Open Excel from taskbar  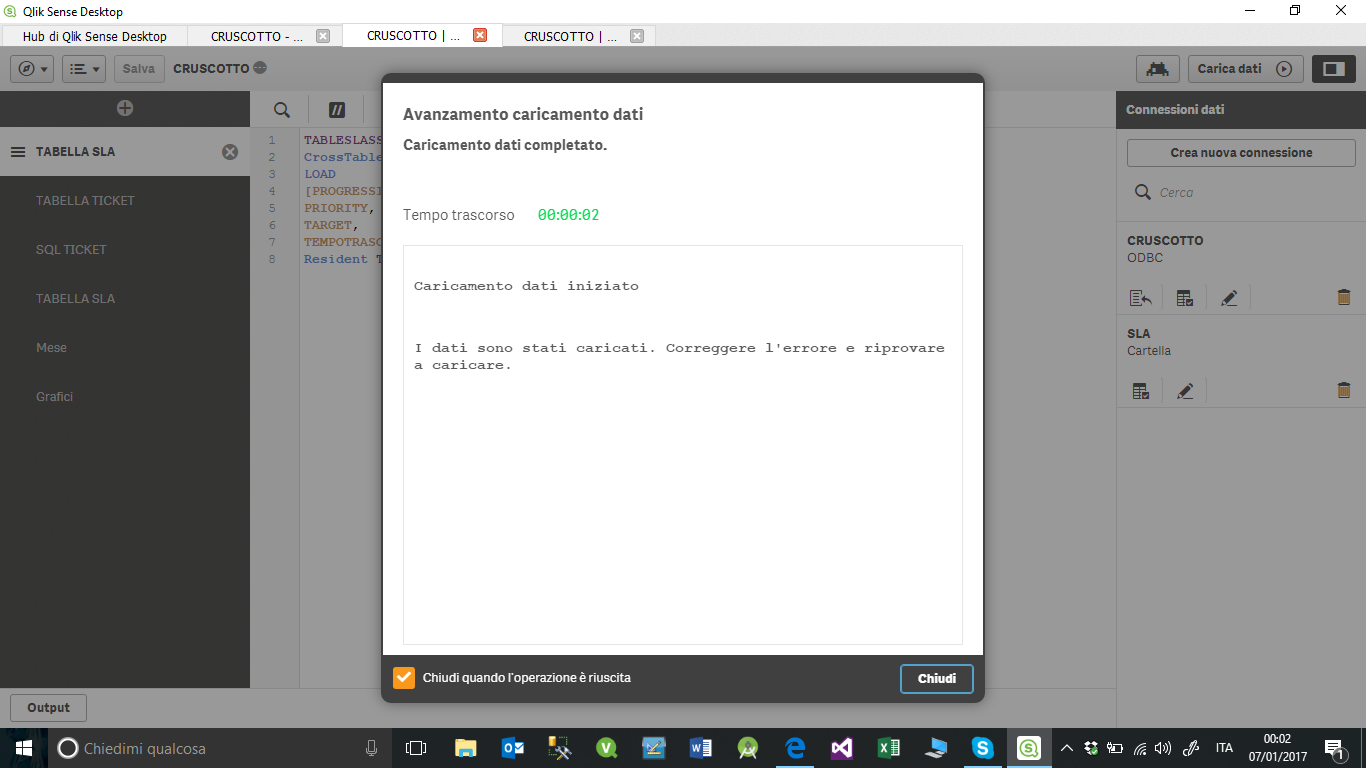point(889,748)
